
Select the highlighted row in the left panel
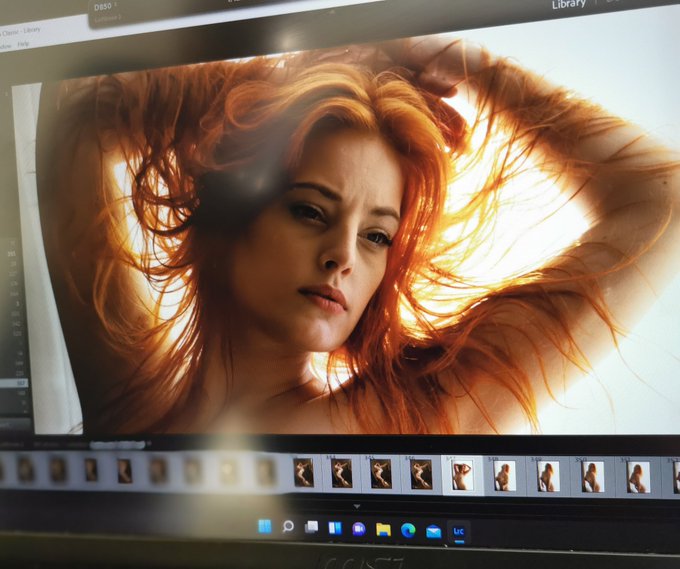(14, 383)
